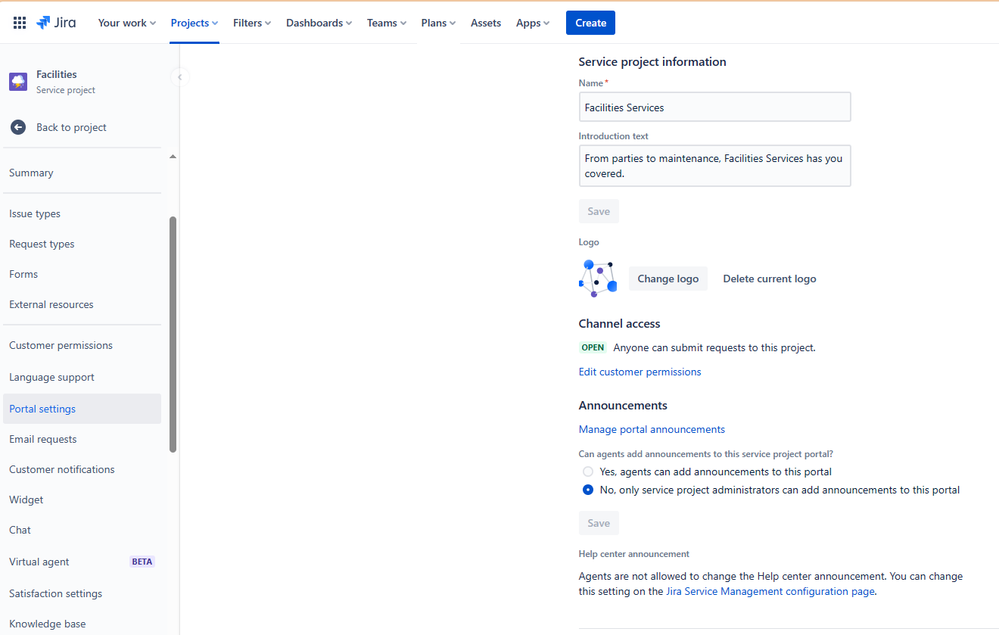Open Jira Service Management configuration page link

tap(770, 592)
